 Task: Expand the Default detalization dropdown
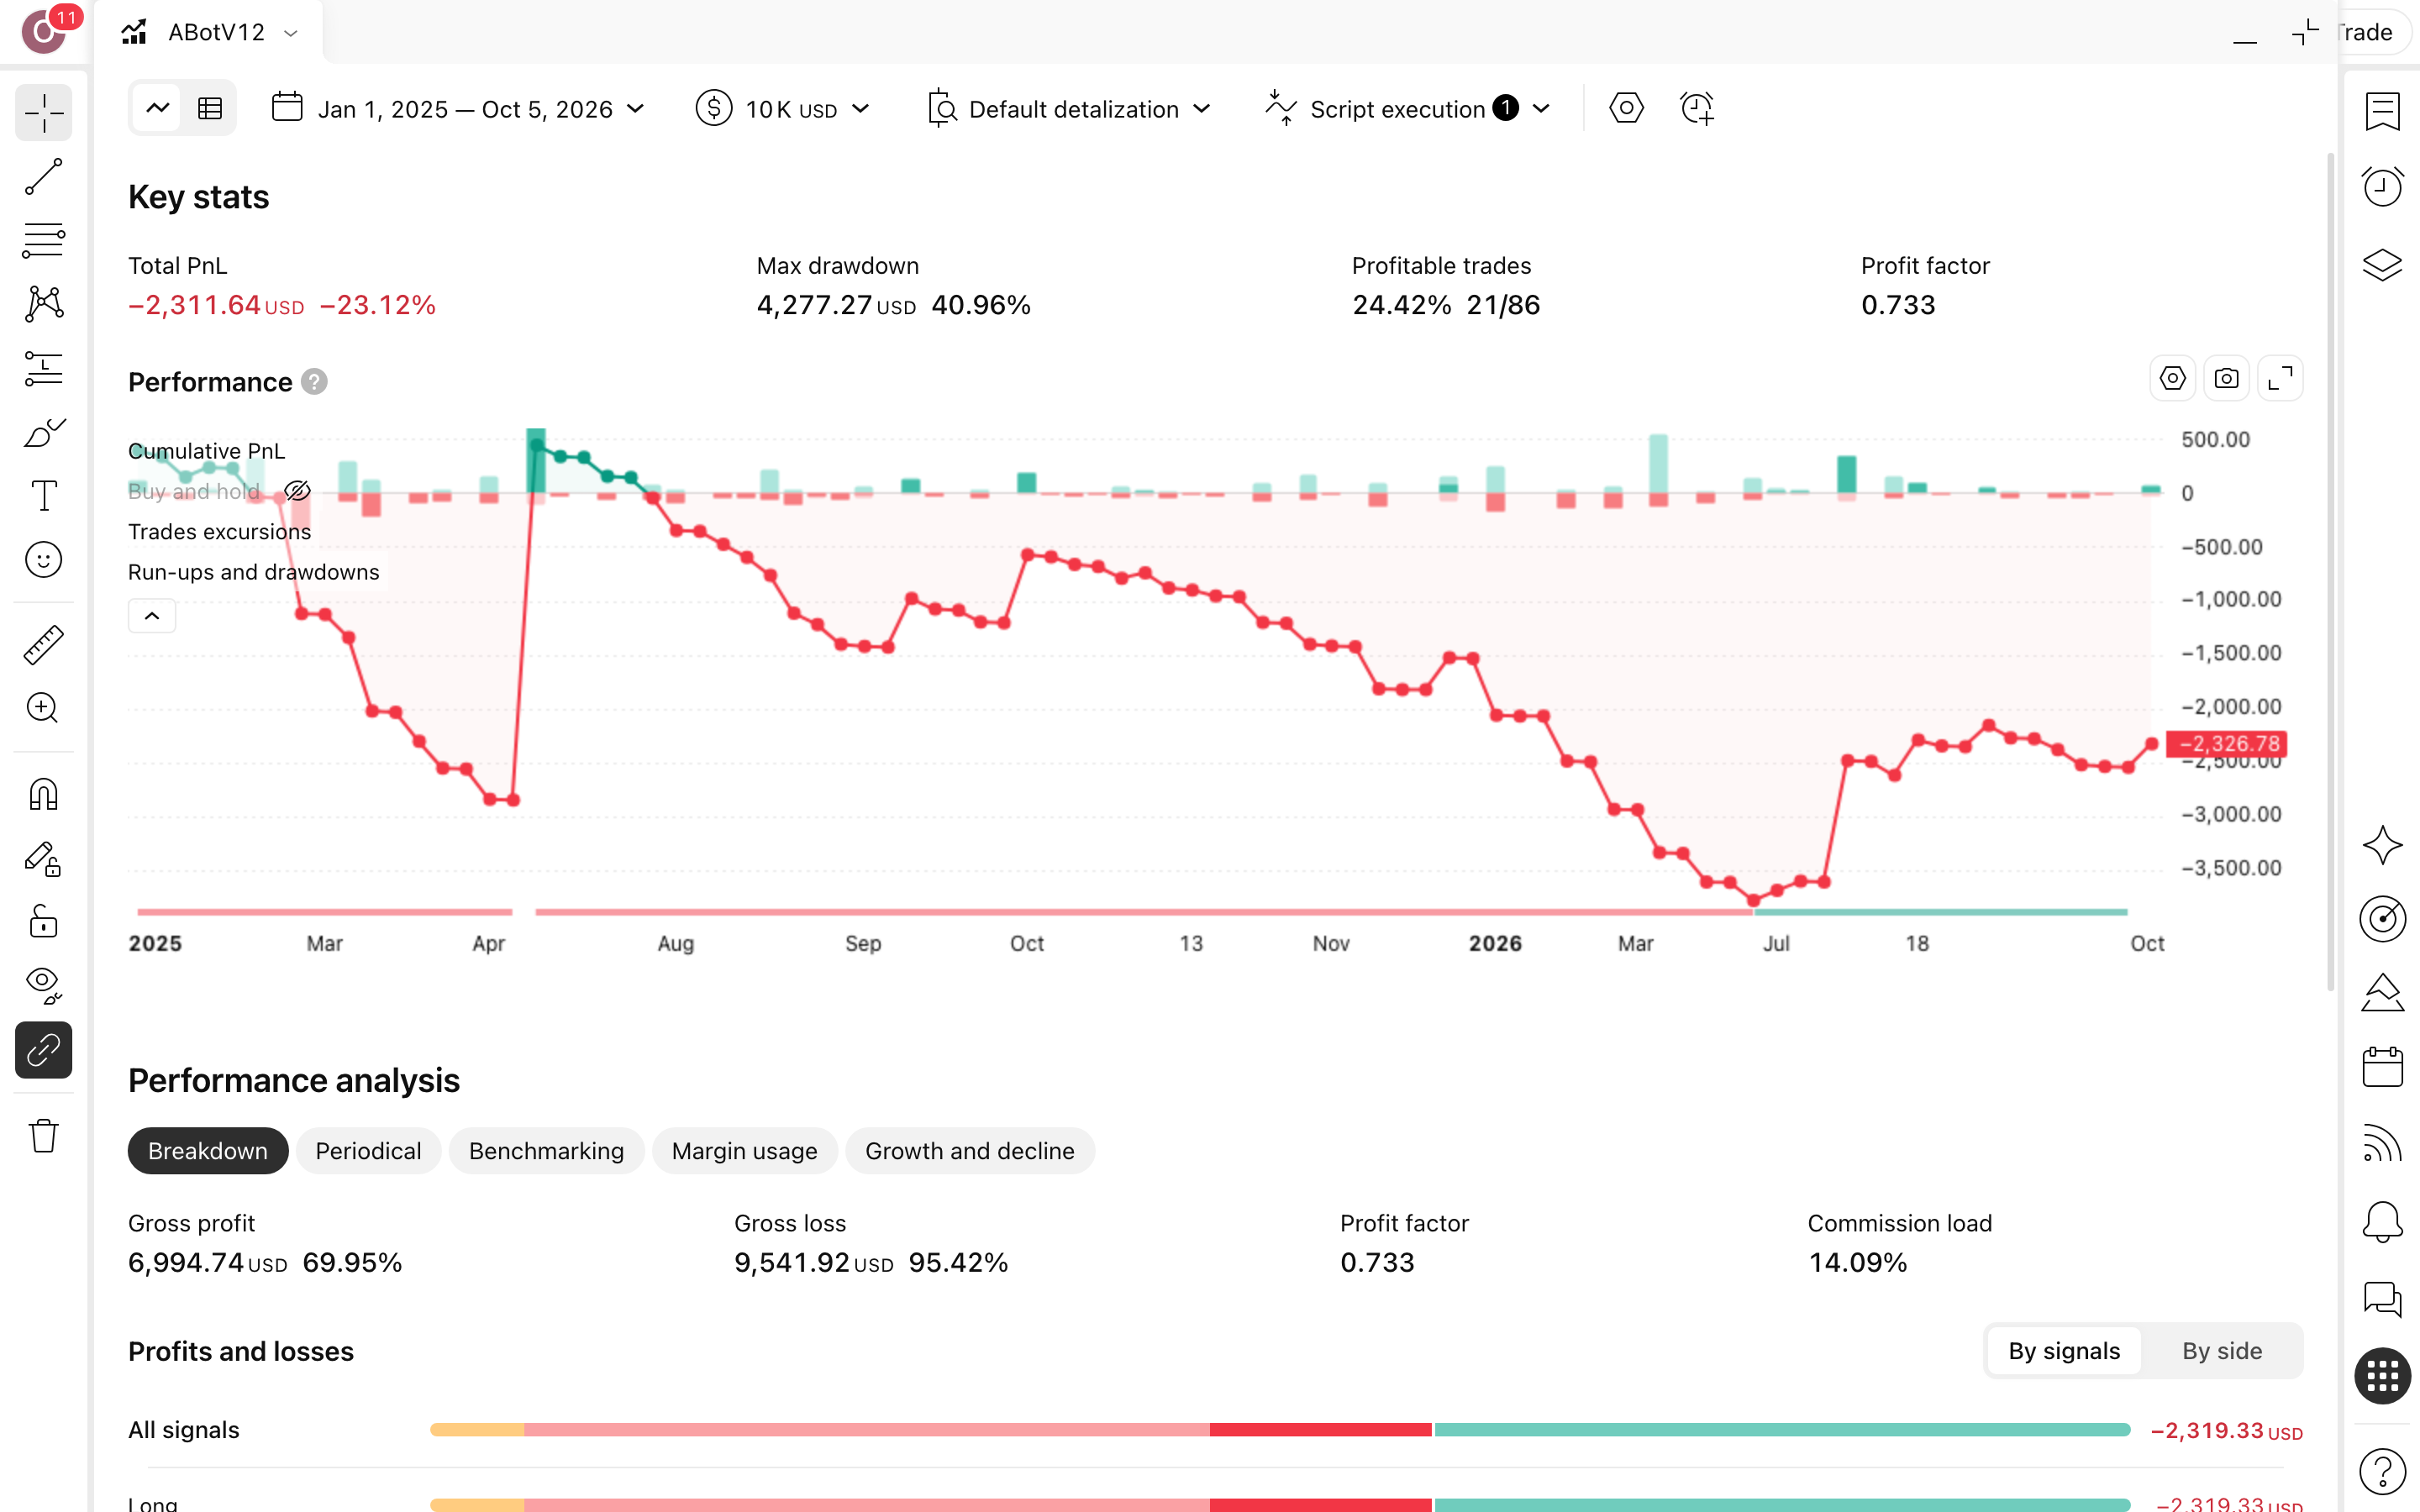coord(1070,108)
